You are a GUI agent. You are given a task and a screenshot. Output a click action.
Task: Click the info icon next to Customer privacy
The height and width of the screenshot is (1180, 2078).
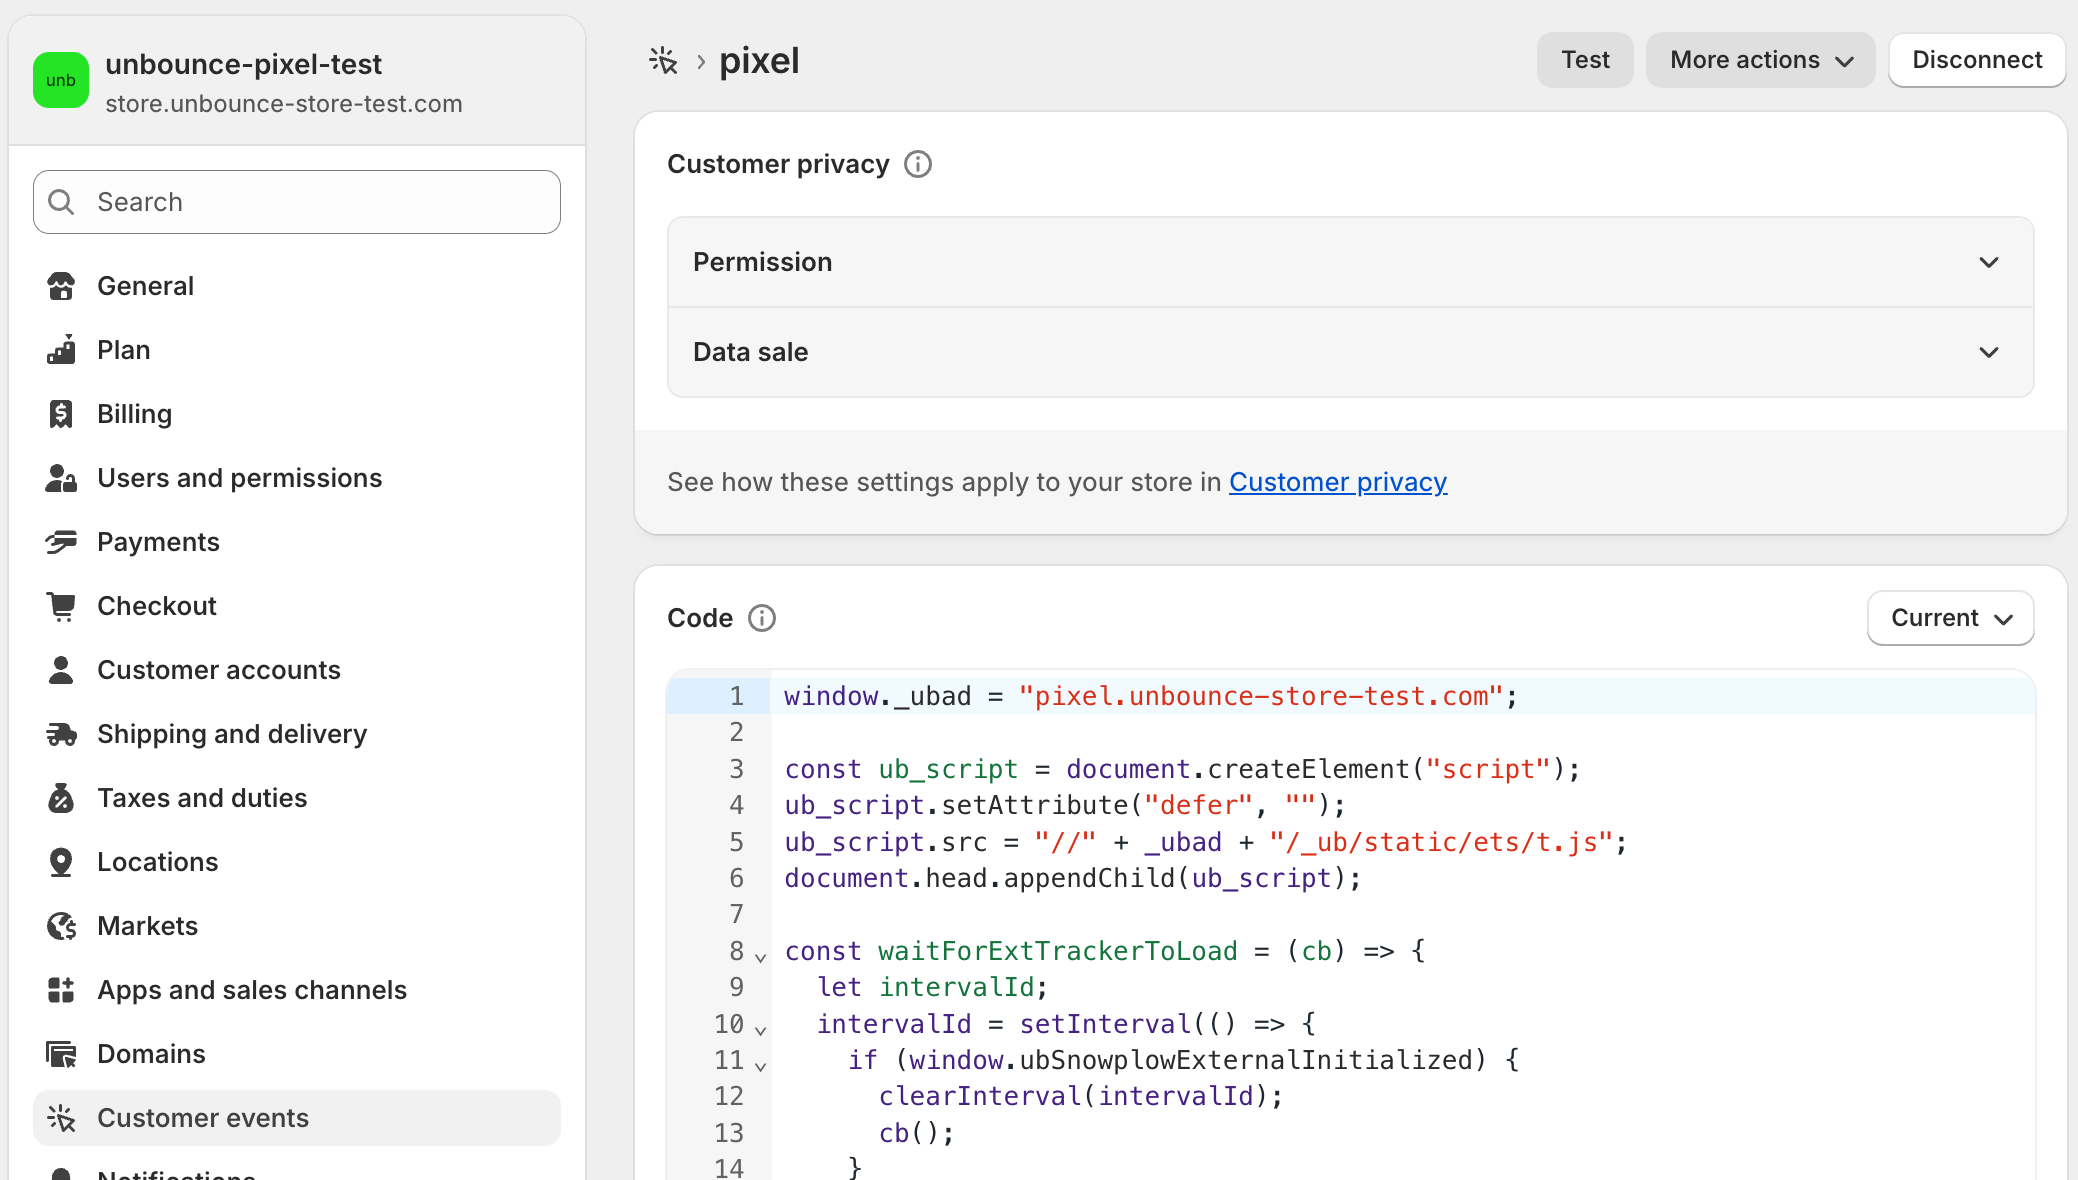pos(918,164)
